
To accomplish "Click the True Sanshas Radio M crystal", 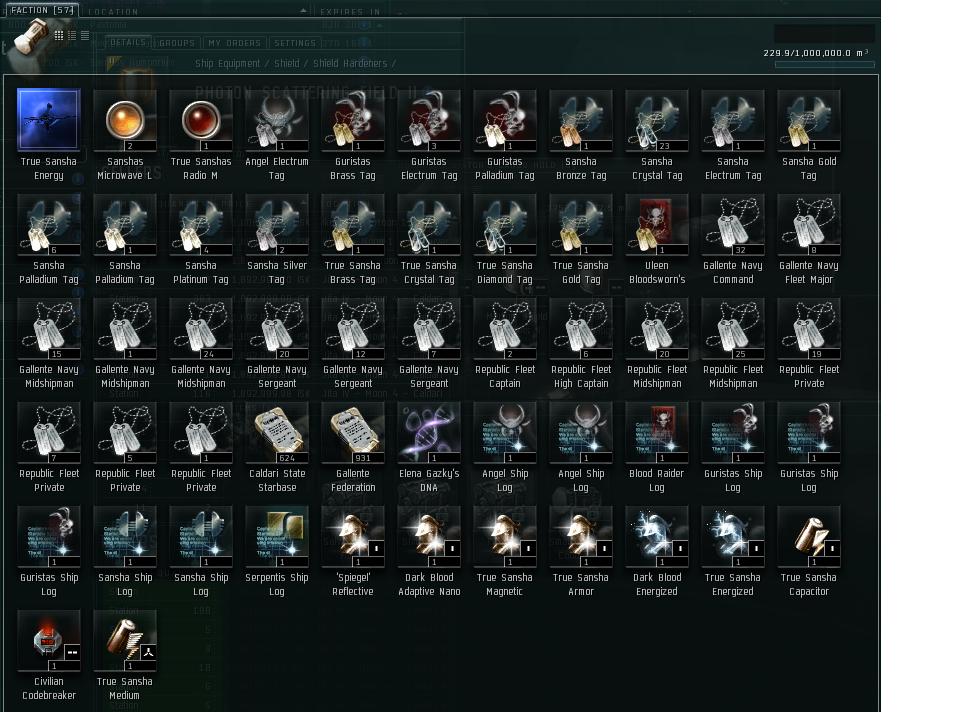I will click(x=201, y=120).
